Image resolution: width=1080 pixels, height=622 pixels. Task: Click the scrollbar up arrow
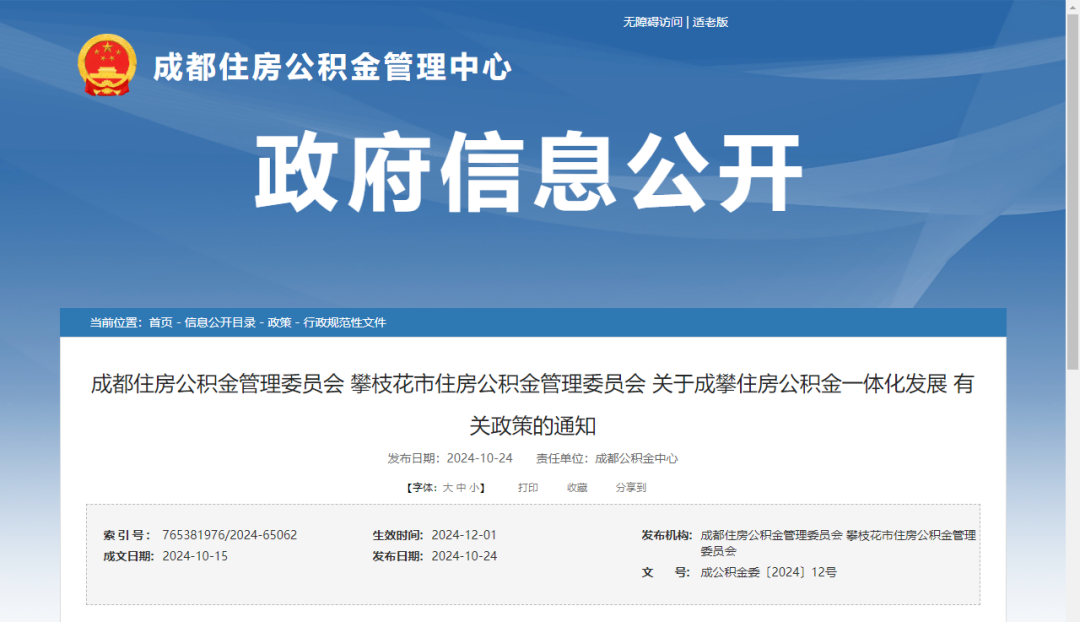[x=1072, y=7]
